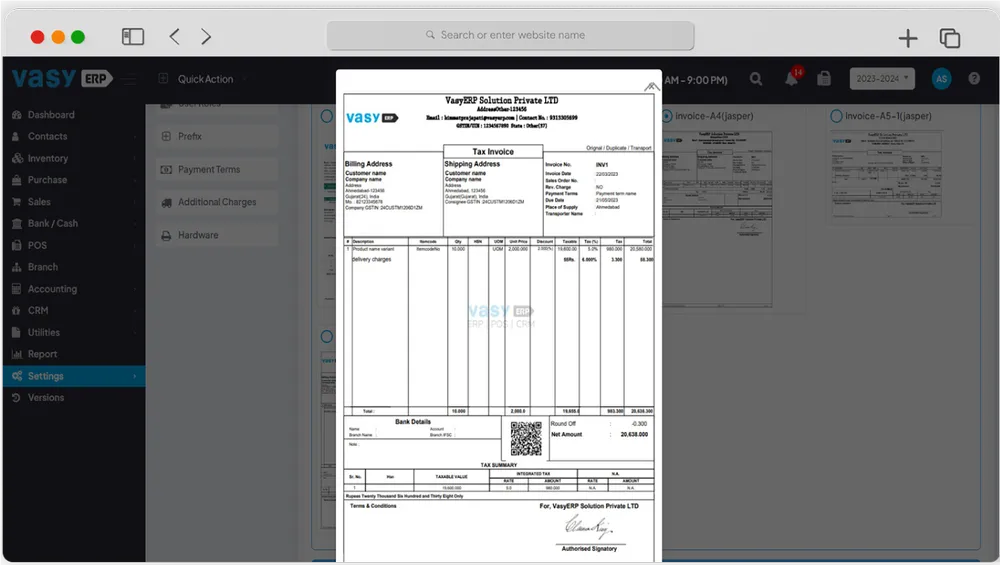Open the AS user profile avatar
Screen dimensions: 1000x565
tap(941, 78)
